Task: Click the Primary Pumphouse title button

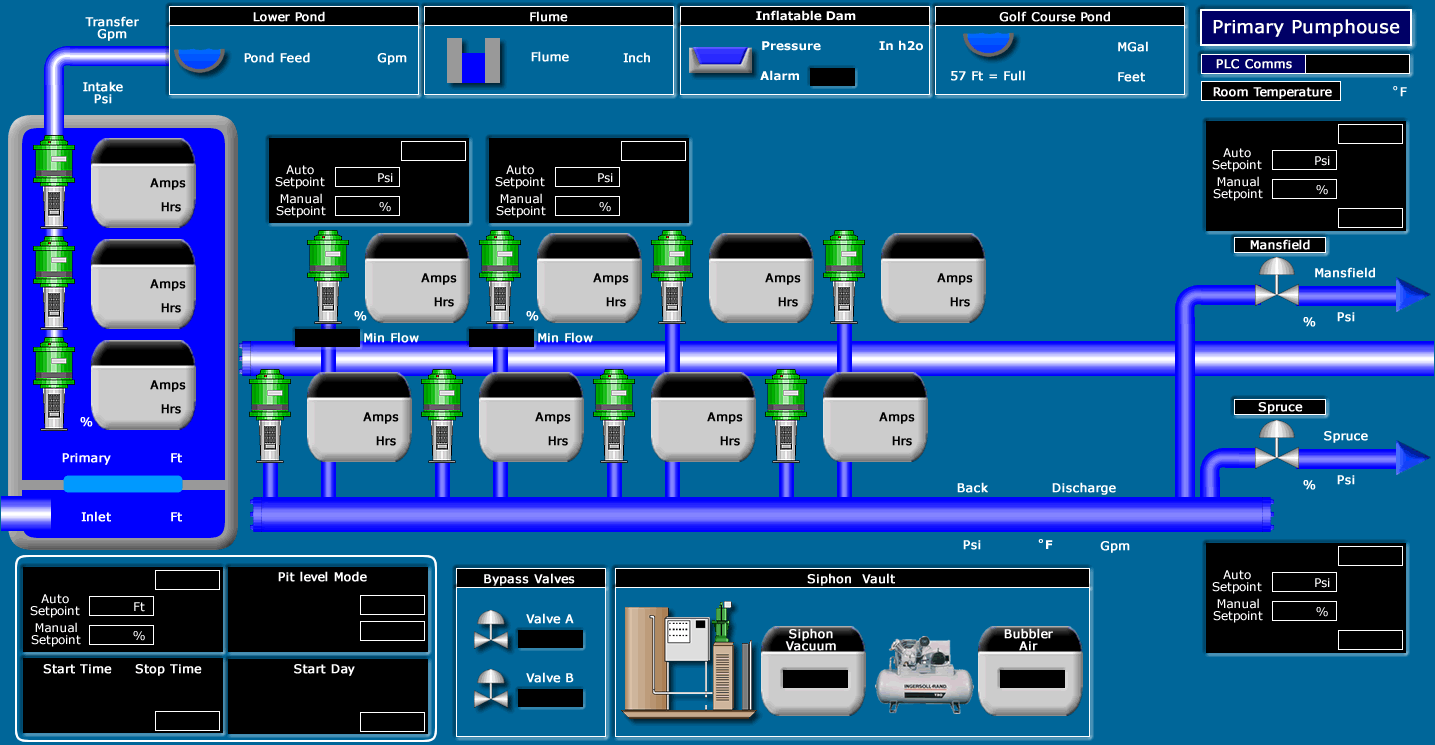Action: tap(1305, 28)
